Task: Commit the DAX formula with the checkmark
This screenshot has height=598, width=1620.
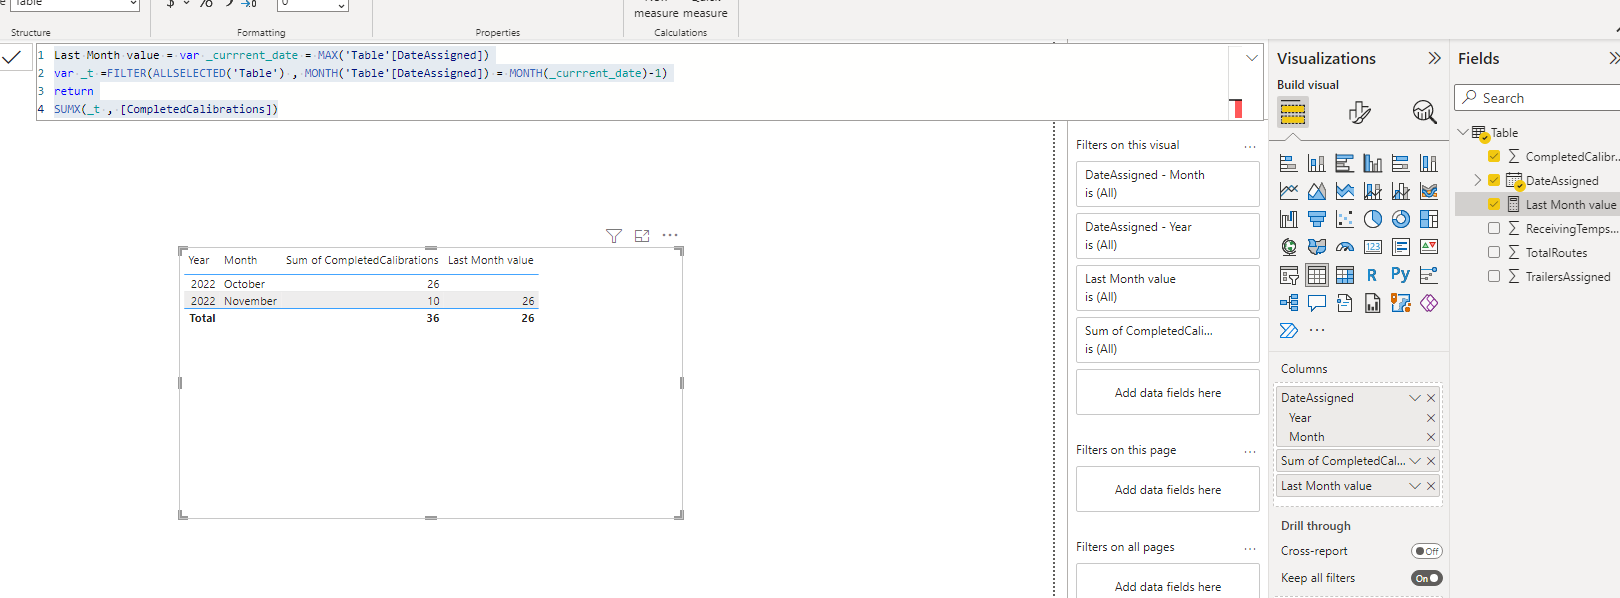Action: point(12,58)
